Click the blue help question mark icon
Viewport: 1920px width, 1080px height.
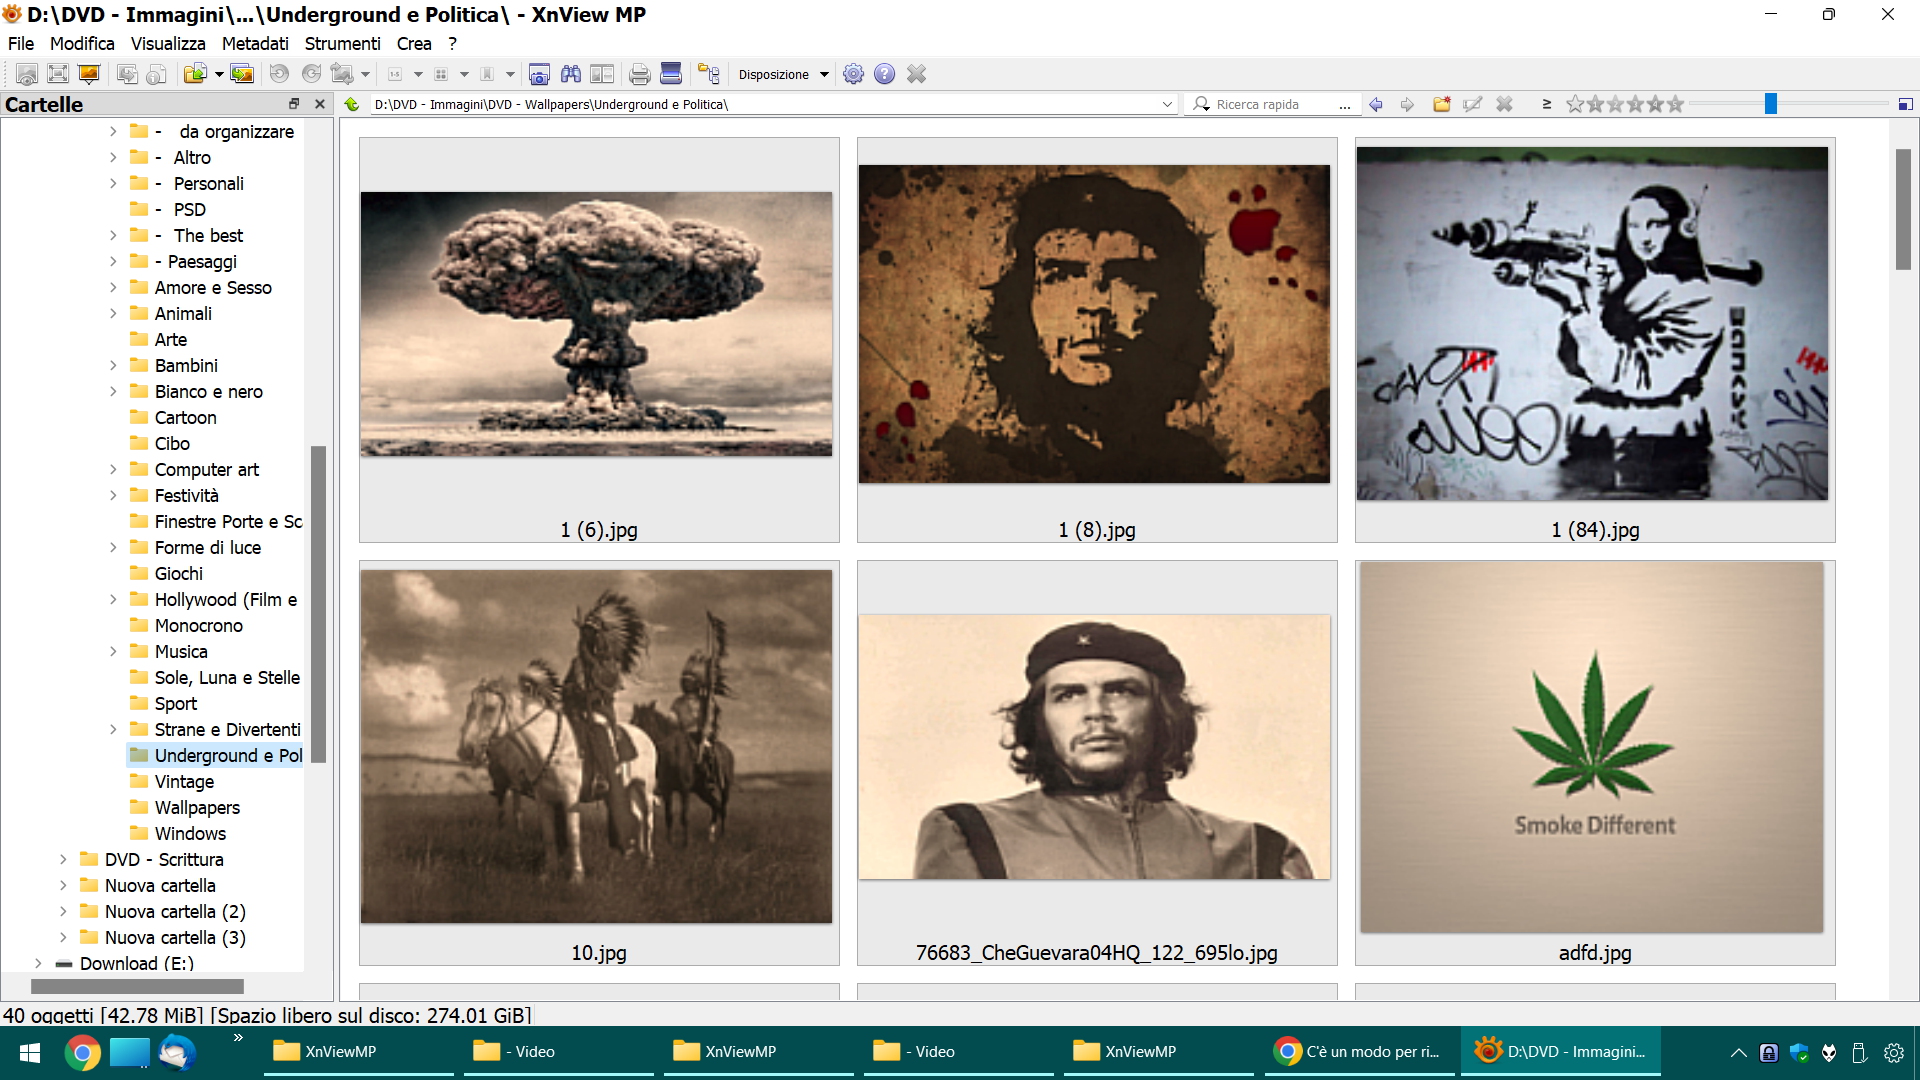click(884, 74)
